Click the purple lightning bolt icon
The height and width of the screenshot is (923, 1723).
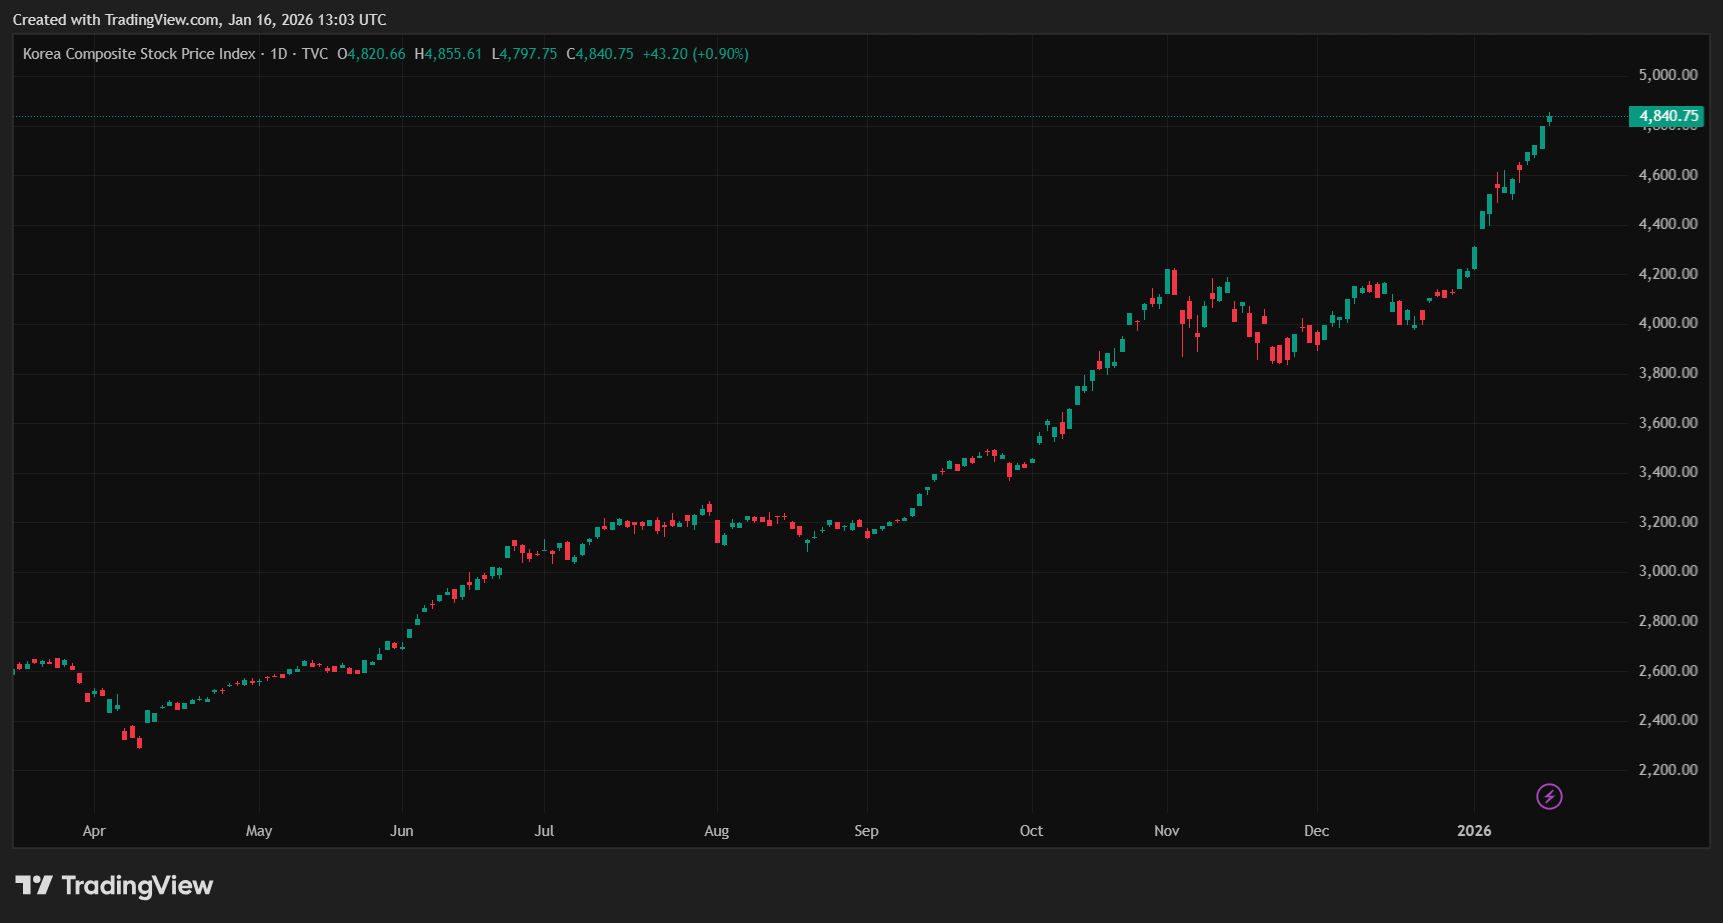[x=1549, y=796]
